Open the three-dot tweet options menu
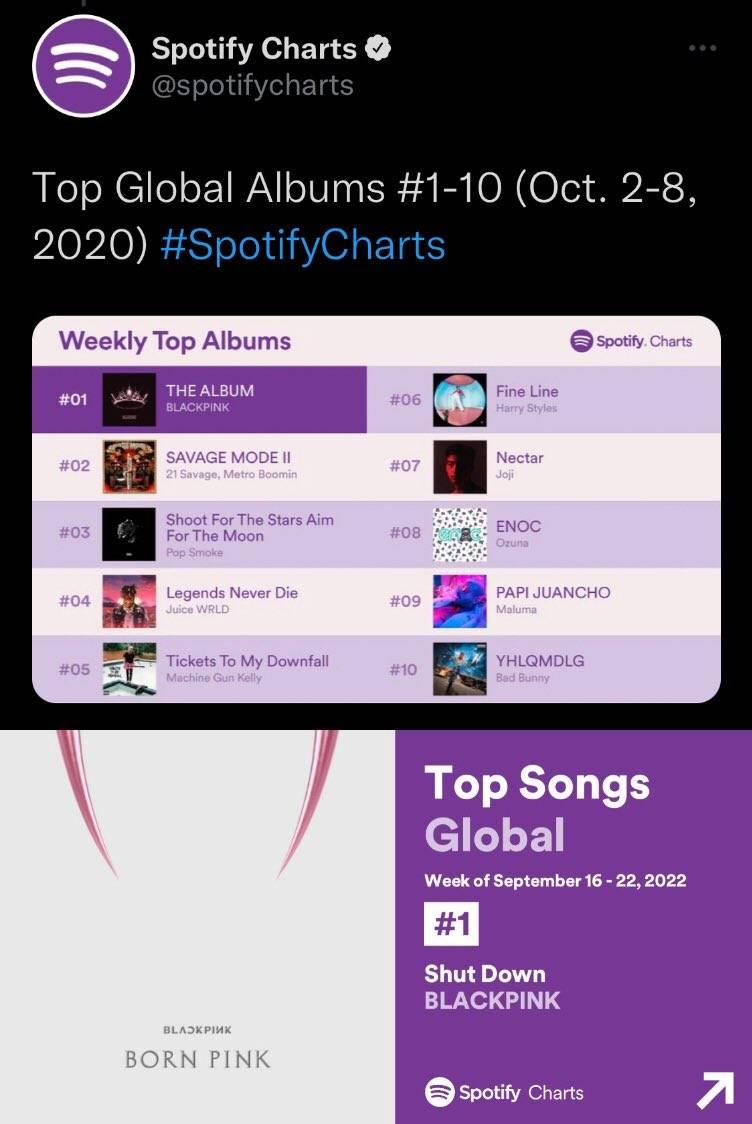The width and height of the screenshot is (752, 1124). (702, 48)
